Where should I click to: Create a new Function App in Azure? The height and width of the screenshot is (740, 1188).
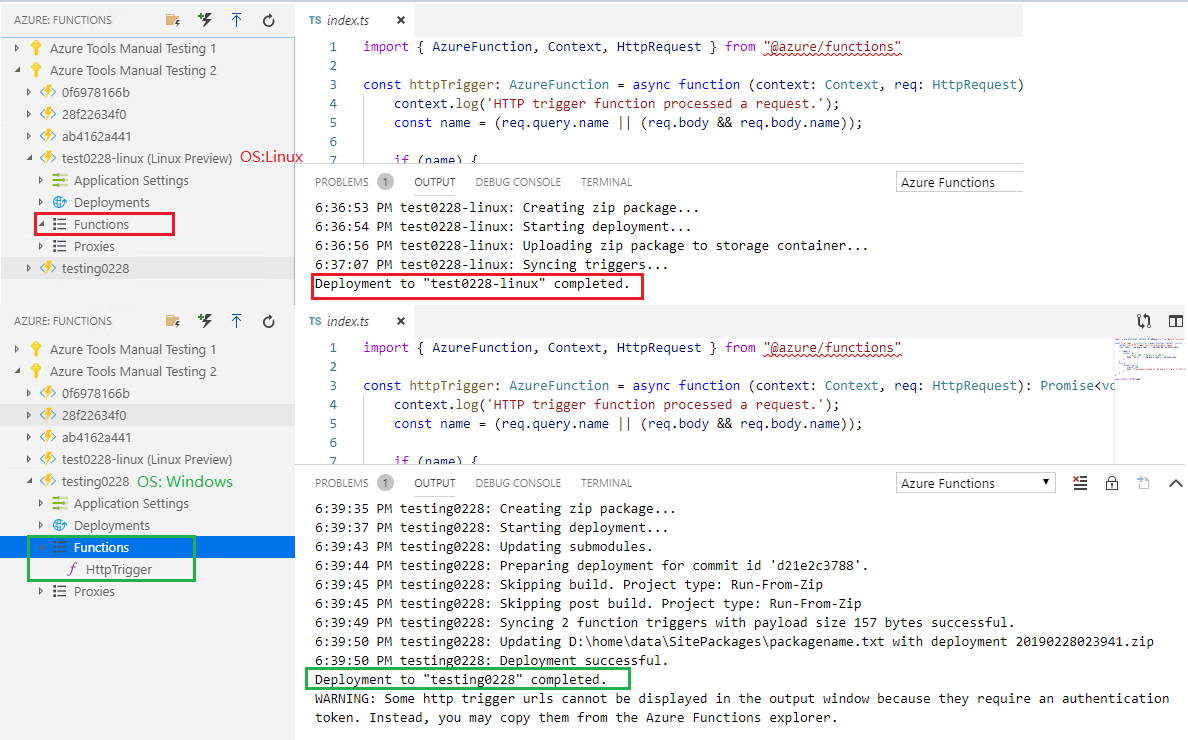[204, 19]
